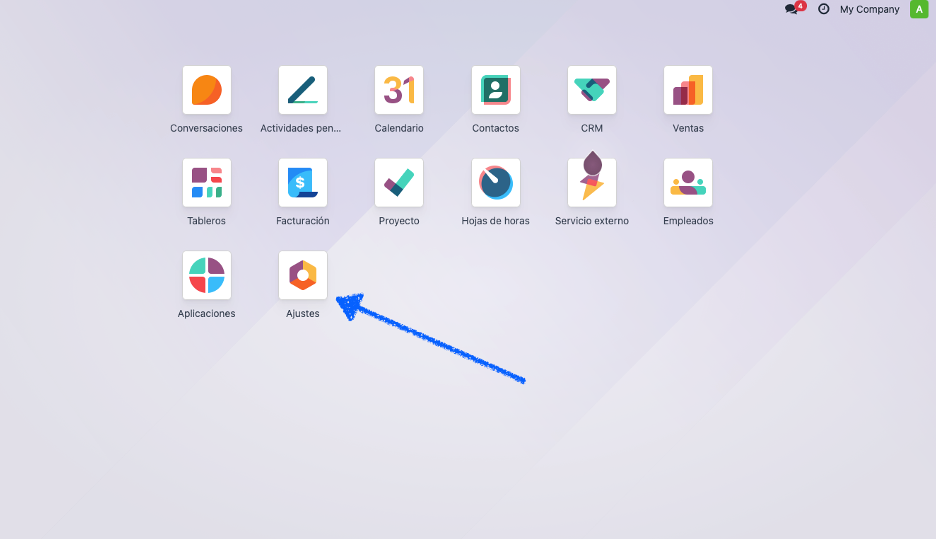Launch the Calendario app
Screen dimensions: 936x539
click(399, 90)
